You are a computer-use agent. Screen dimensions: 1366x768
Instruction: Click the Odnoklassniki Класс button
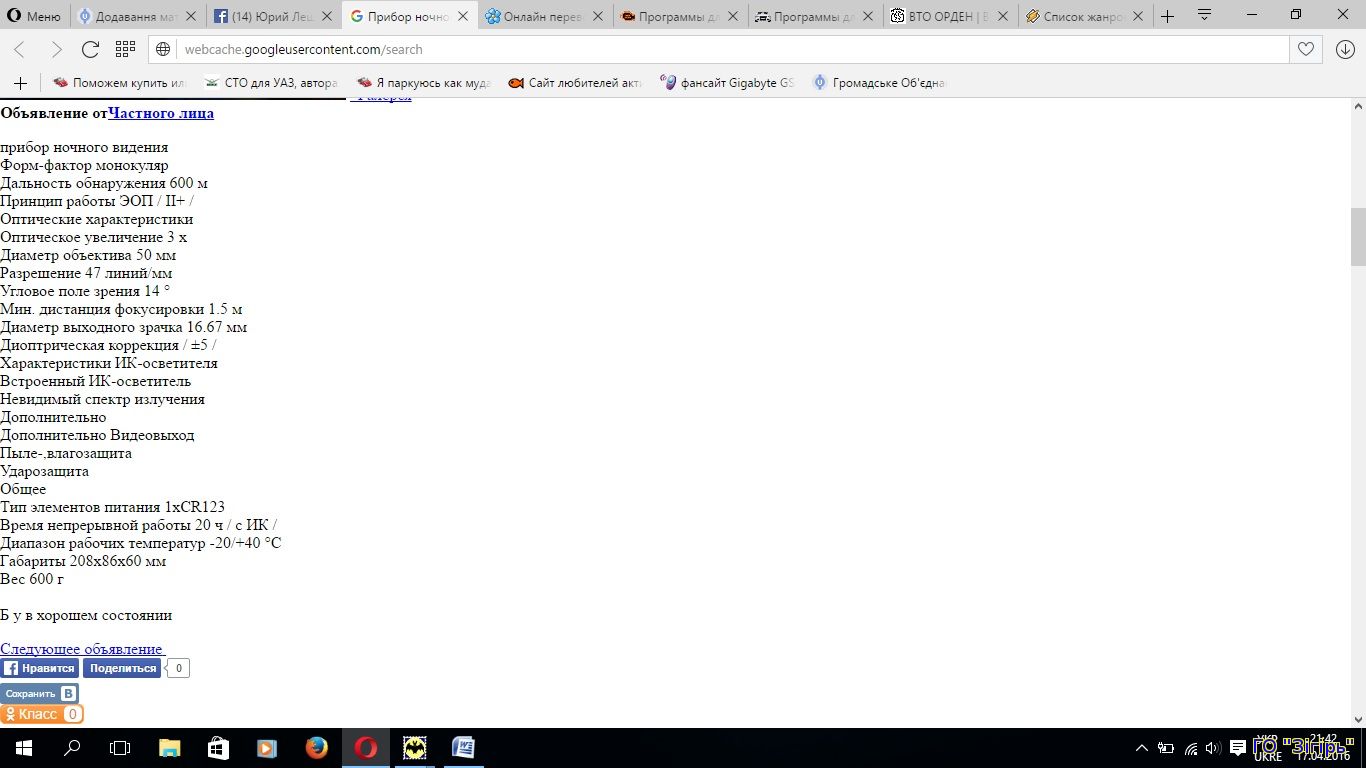coord(41,714)
